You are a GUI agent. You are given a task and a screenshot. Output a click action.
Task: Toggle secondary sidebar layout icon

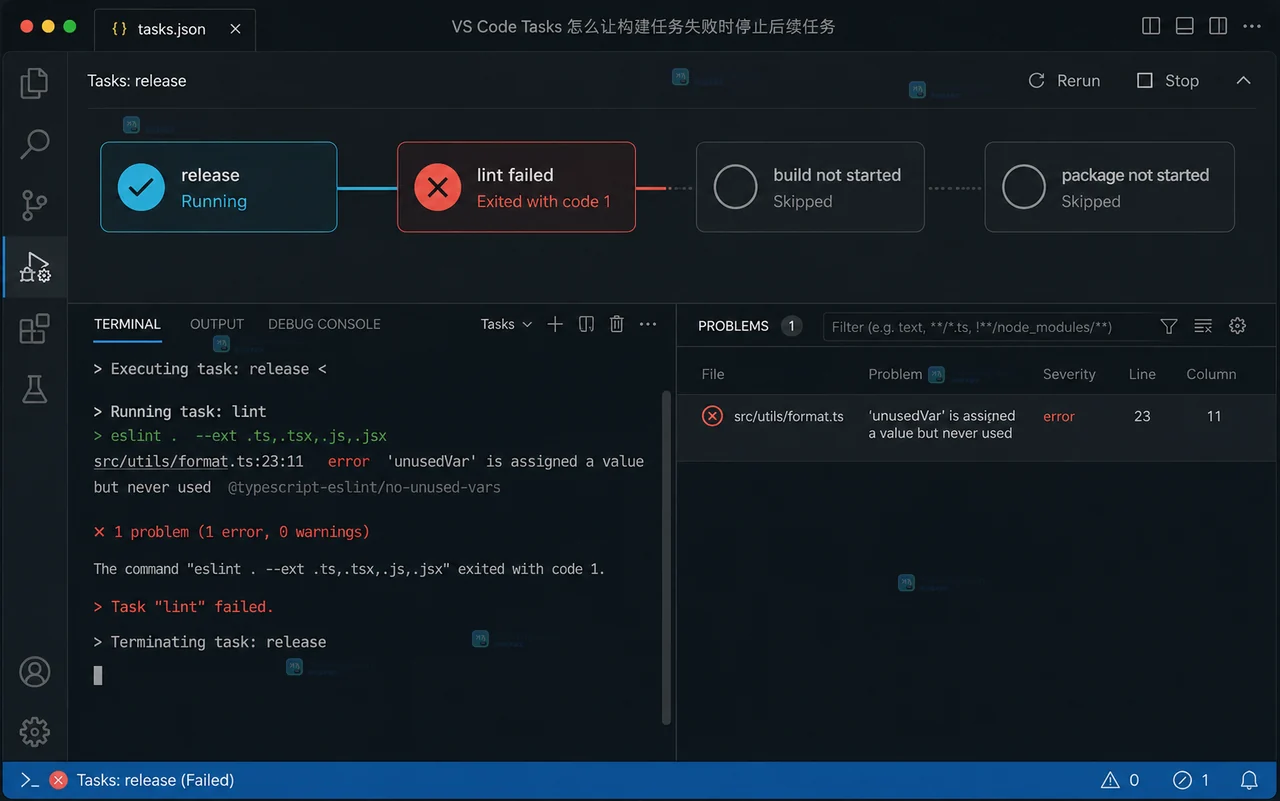(1217, 26)
